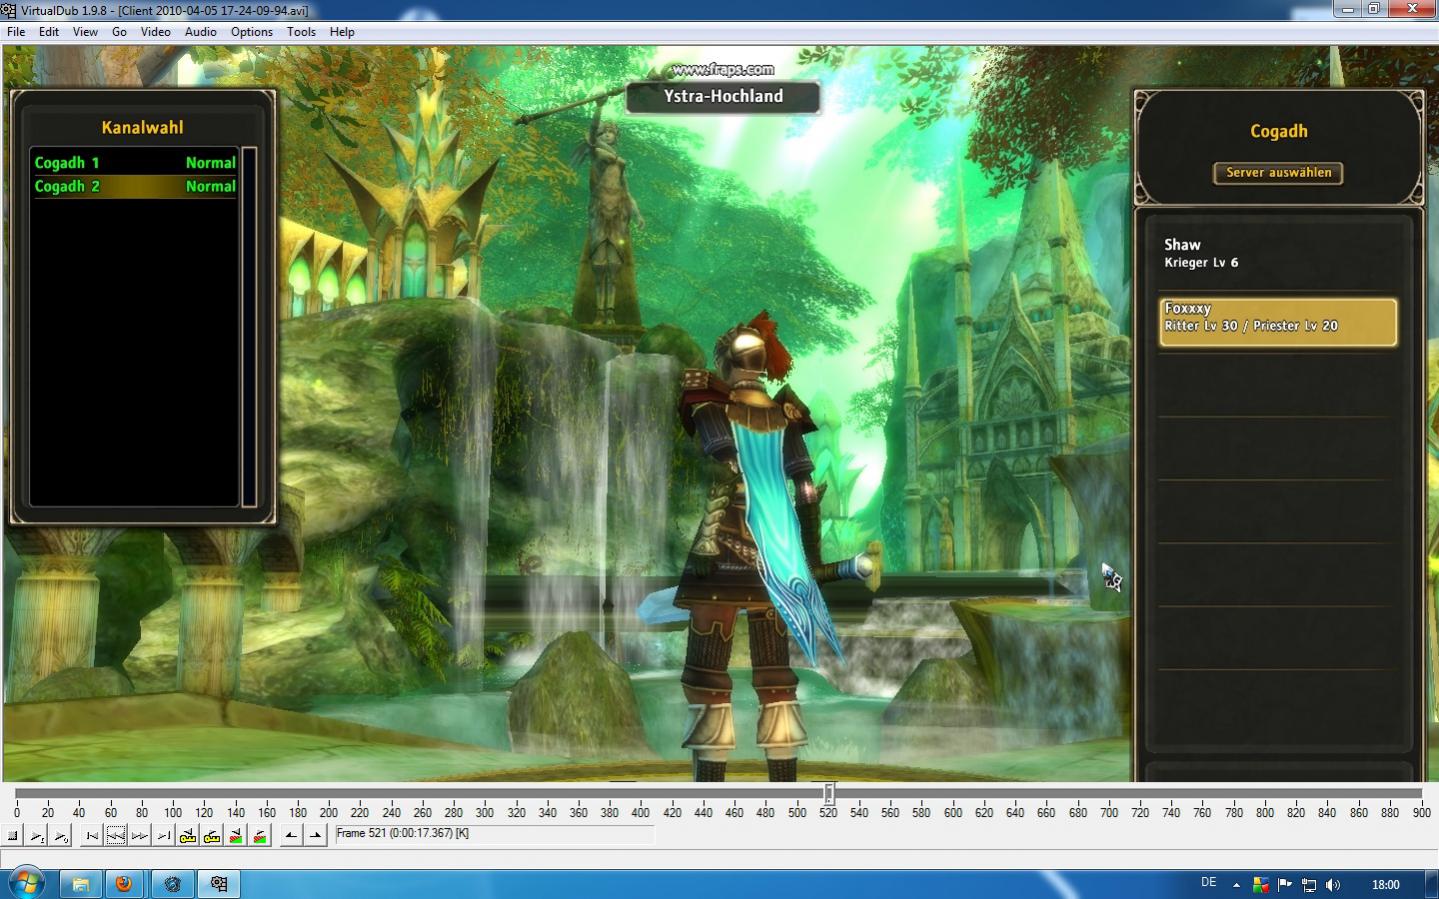Open the File menu
The width and height of the screenshot is (1439, 899).
16,32
